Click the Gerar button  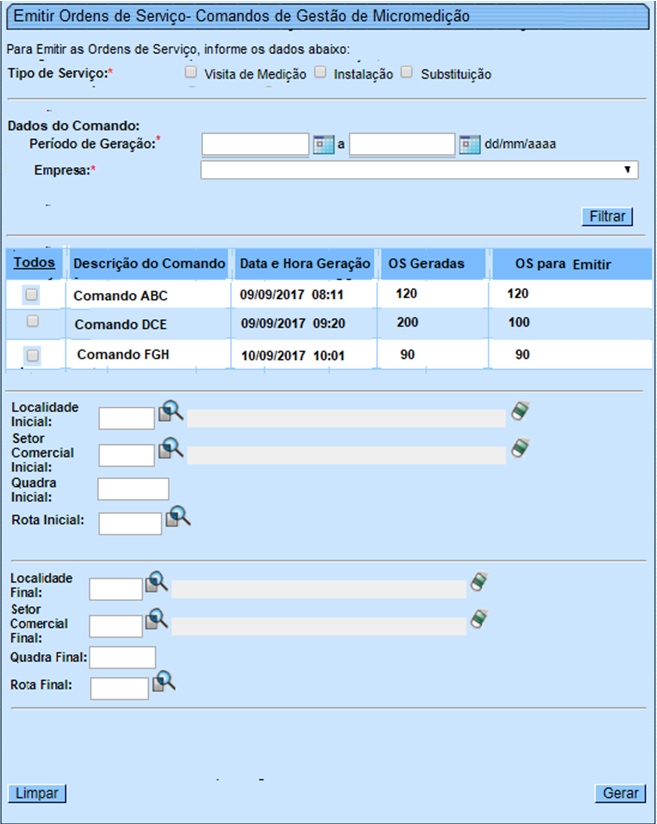tap(620, 793)
